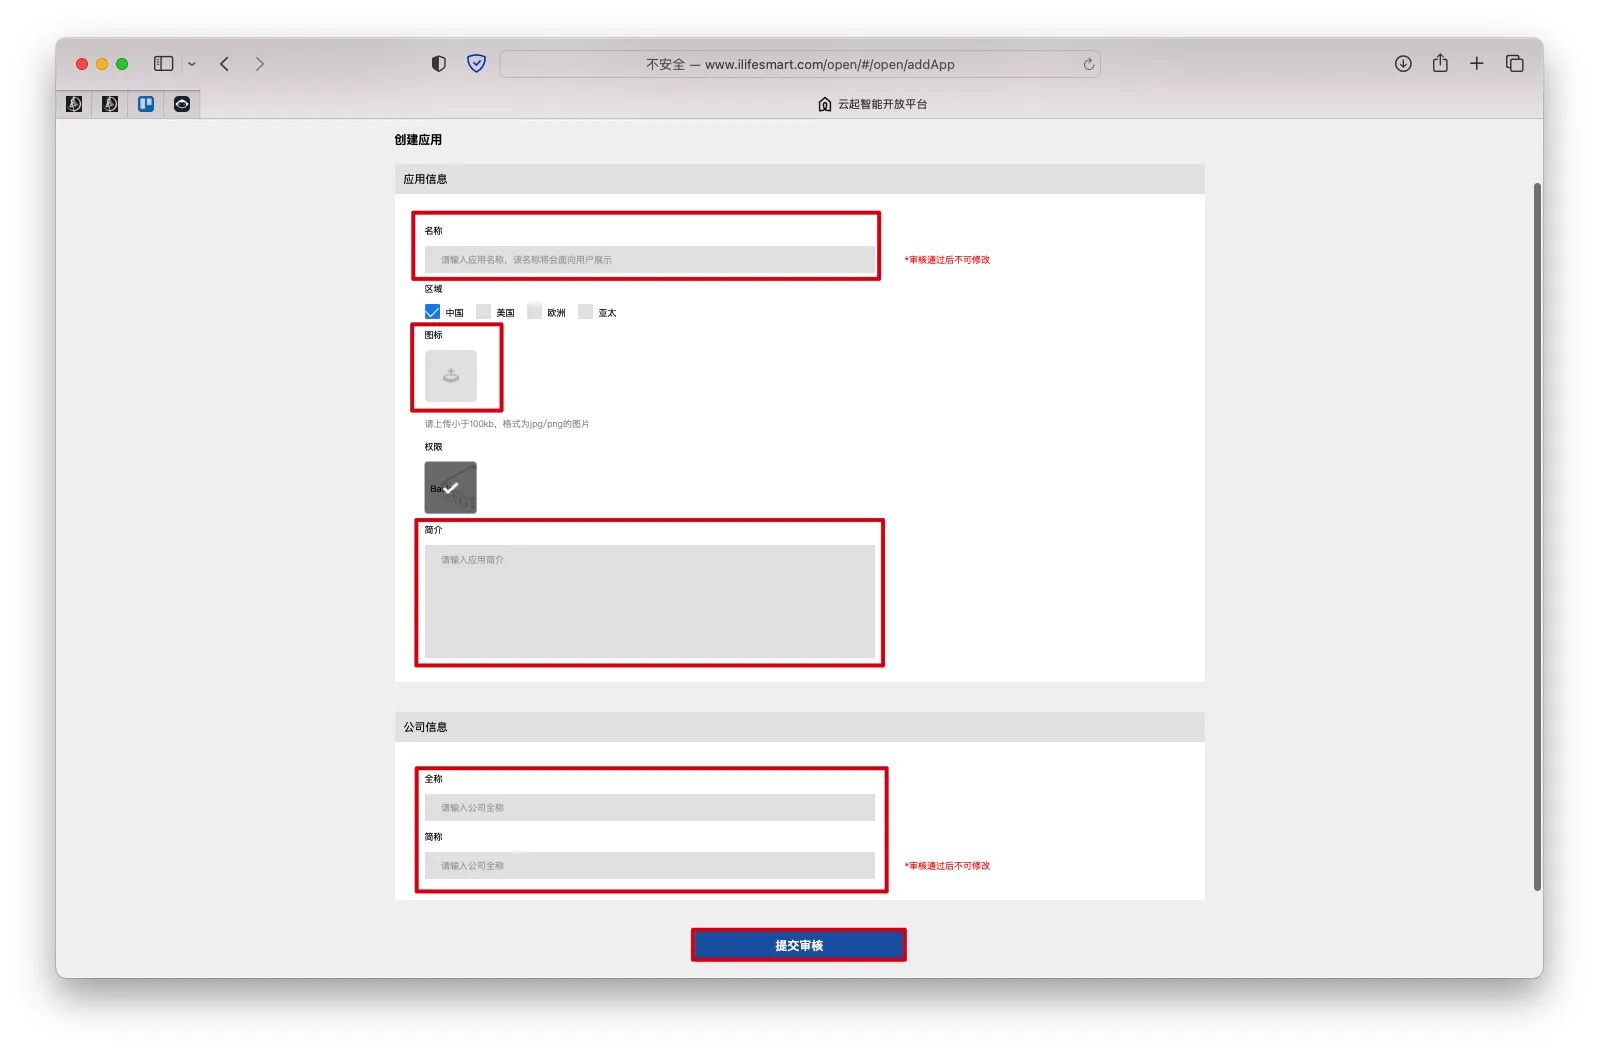Check the 欧洲 region checkbox
The width and height of the screenshot is (1599, 1052).
click(535, 312)
